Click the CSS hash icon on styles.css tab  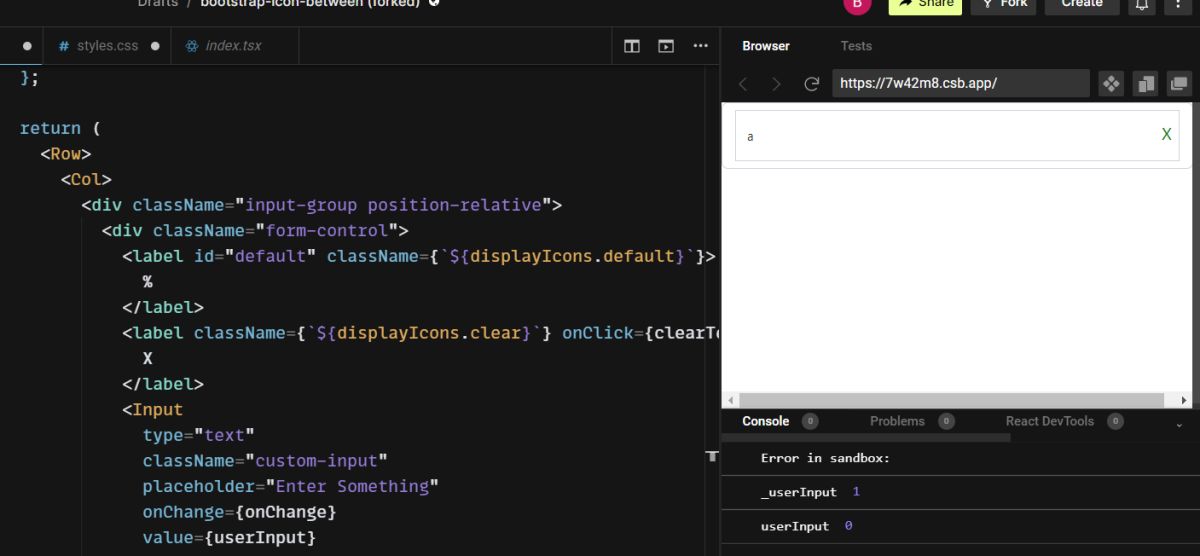64,46
